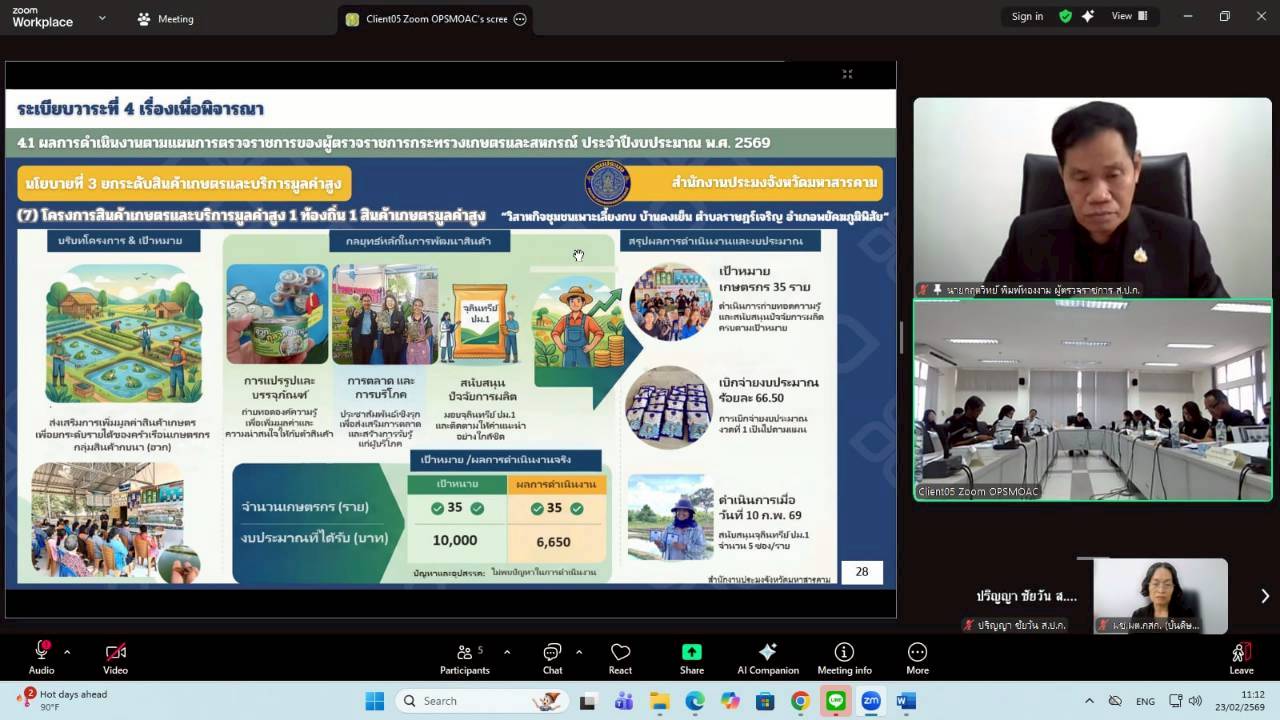The width and height of the screenshot is (1280, 720).
Task: Open the Participants panel
Action: [x=464, y=658]
